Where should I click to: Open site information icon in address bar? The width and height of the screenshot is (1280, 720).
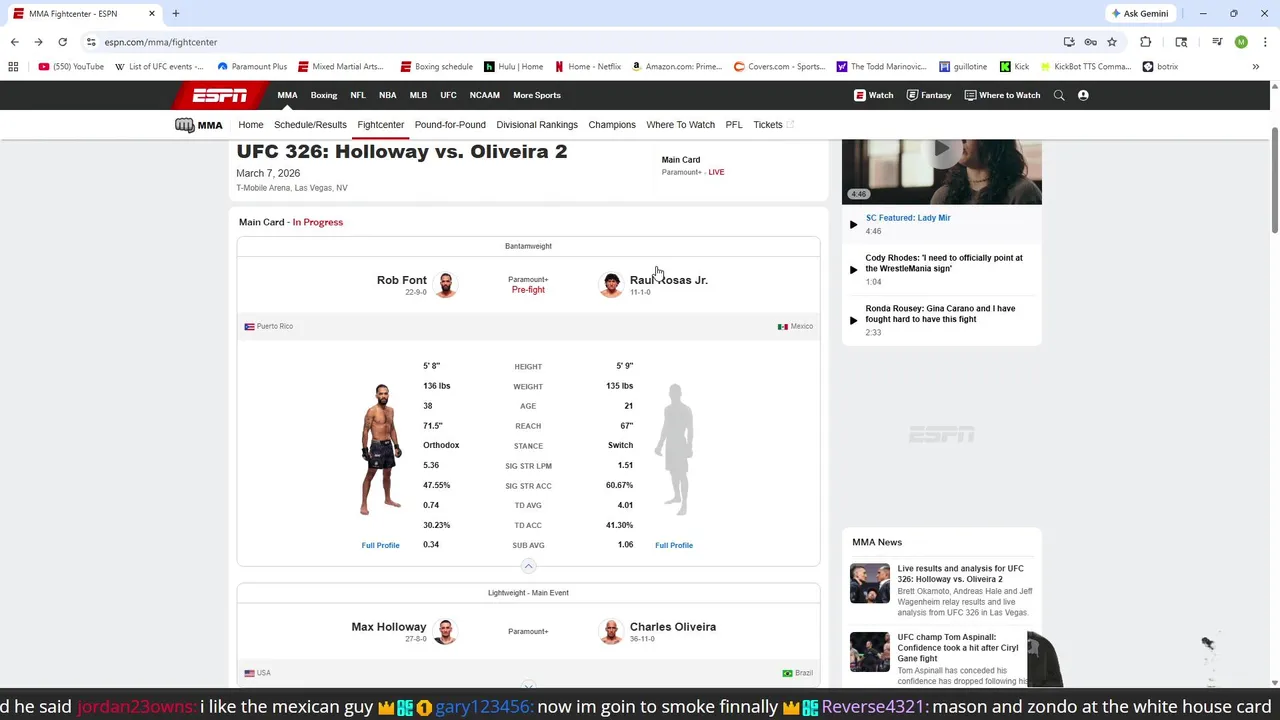point(90,42)
